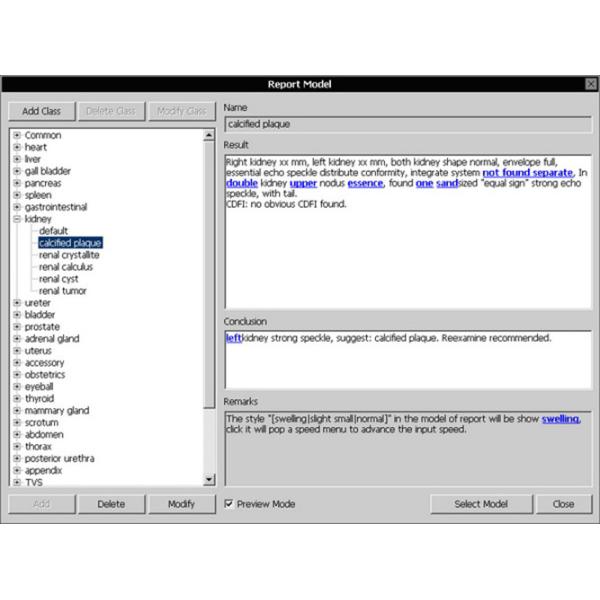This screenshot has height=600, width=600.
Task: Click the Name input field
Action: tap(407, 125)
